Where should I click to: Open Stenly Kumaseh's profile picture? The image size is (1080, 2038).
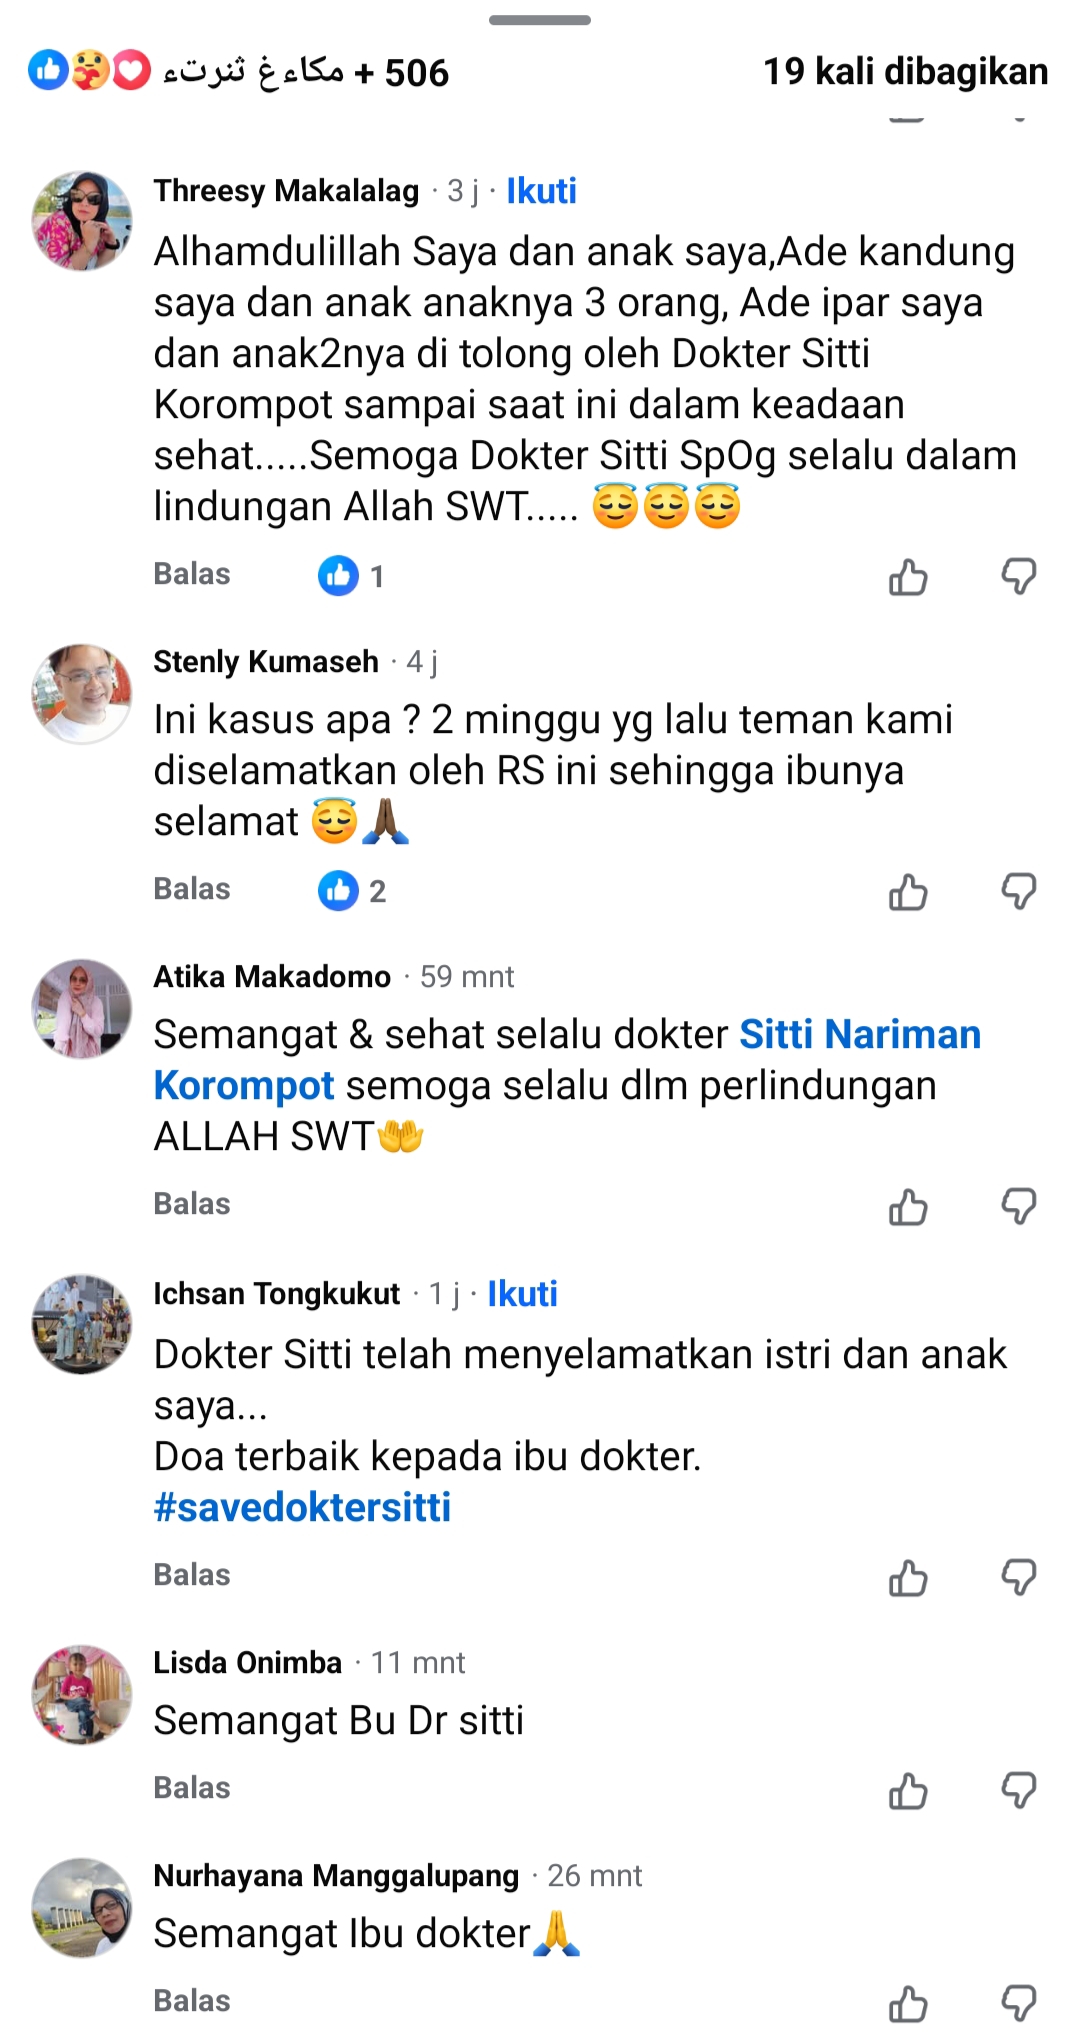click(82, 693)
